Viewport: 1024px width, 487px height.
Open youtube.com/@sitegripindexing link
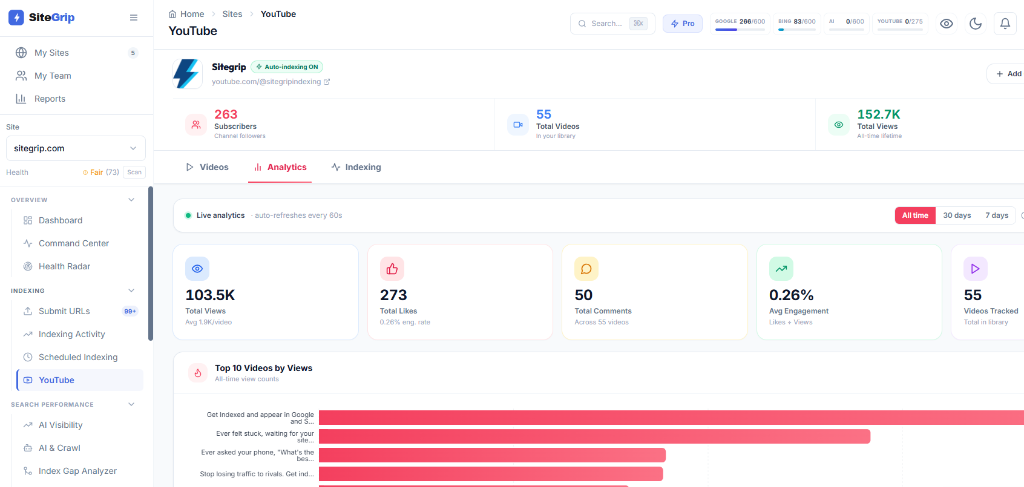coord(266,82)
